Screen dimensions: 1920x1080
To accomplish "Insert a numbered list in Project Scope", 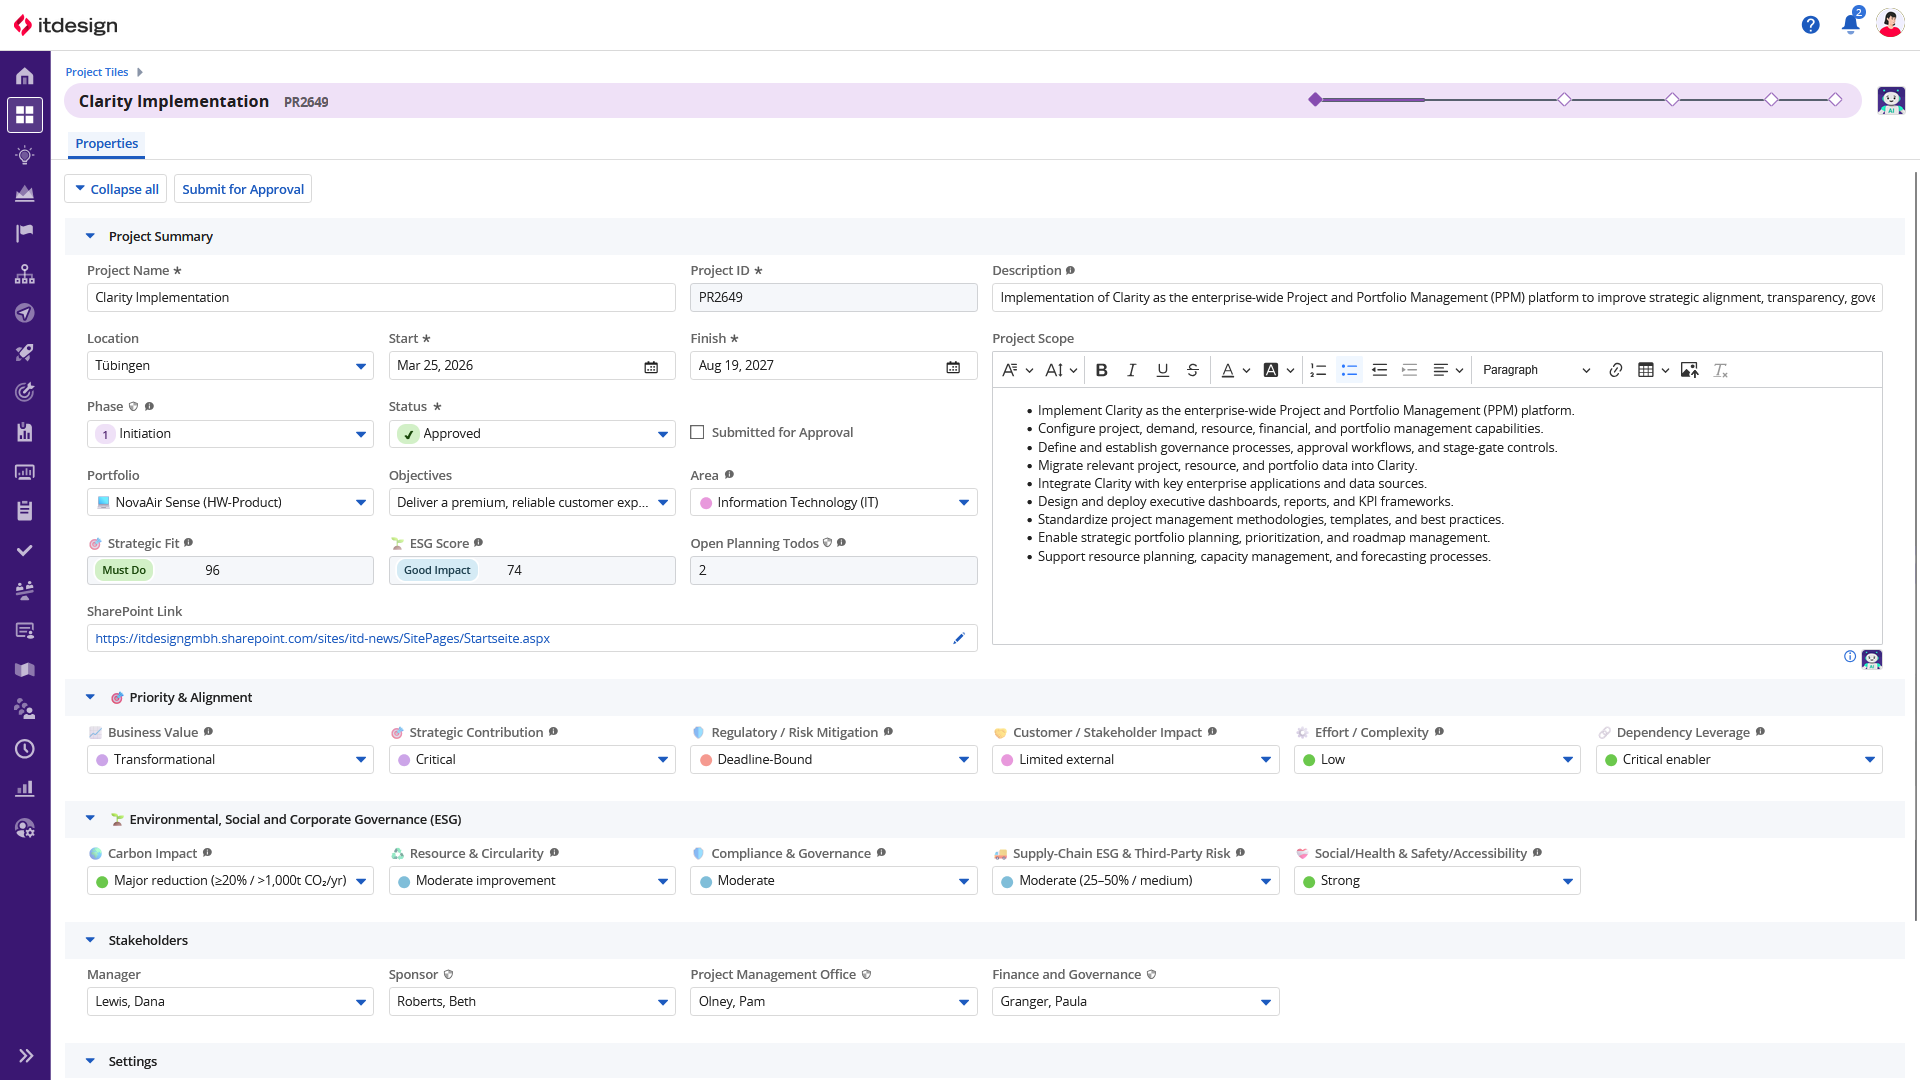I will tap(1318, 370).
